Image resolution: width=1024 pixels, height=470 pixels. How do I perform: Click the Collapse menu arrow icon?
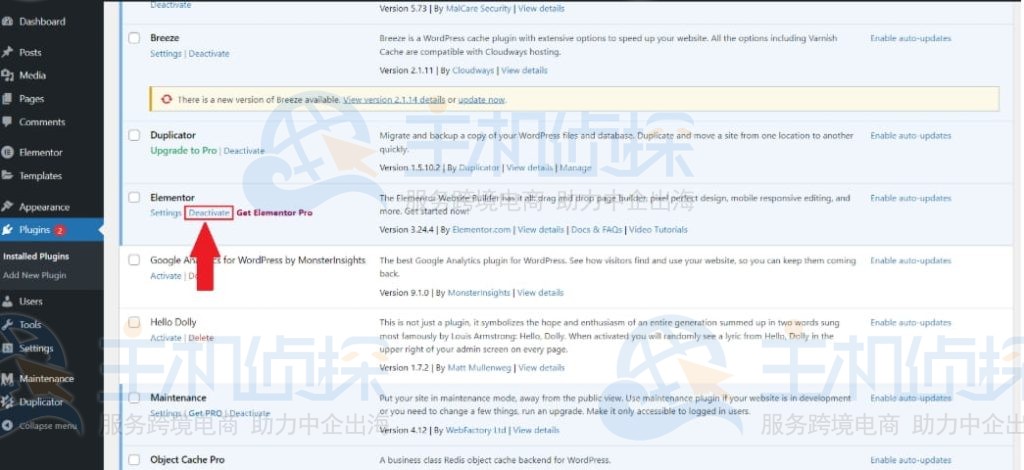click(7, 426)
